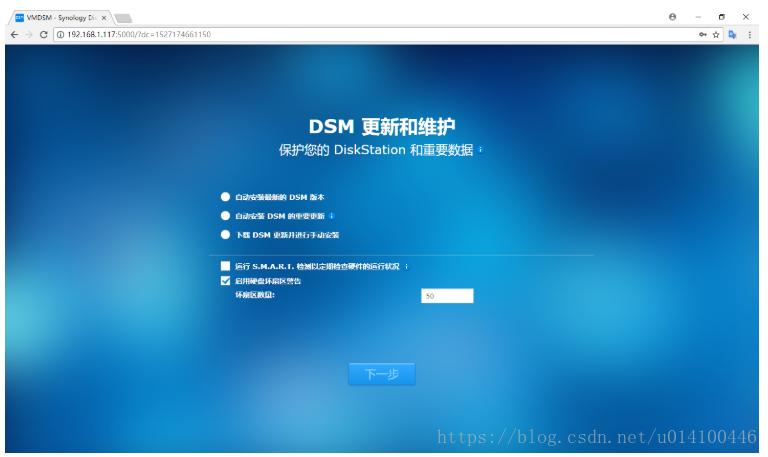Image resolution: width=768 pixels, height=457 pixels.
Task: Reload the DSM setup page
Action: (x=44, y=35)
